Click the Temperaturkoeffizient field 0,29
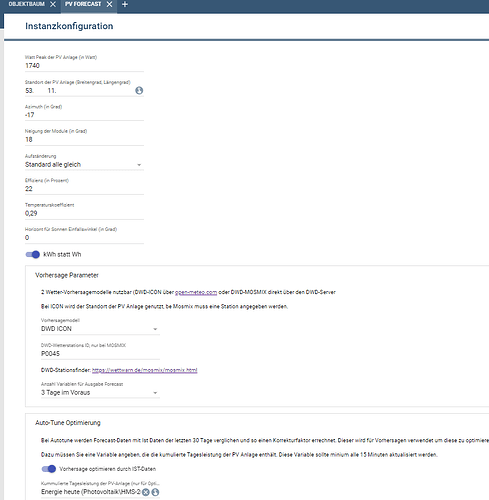 [84, 214]
